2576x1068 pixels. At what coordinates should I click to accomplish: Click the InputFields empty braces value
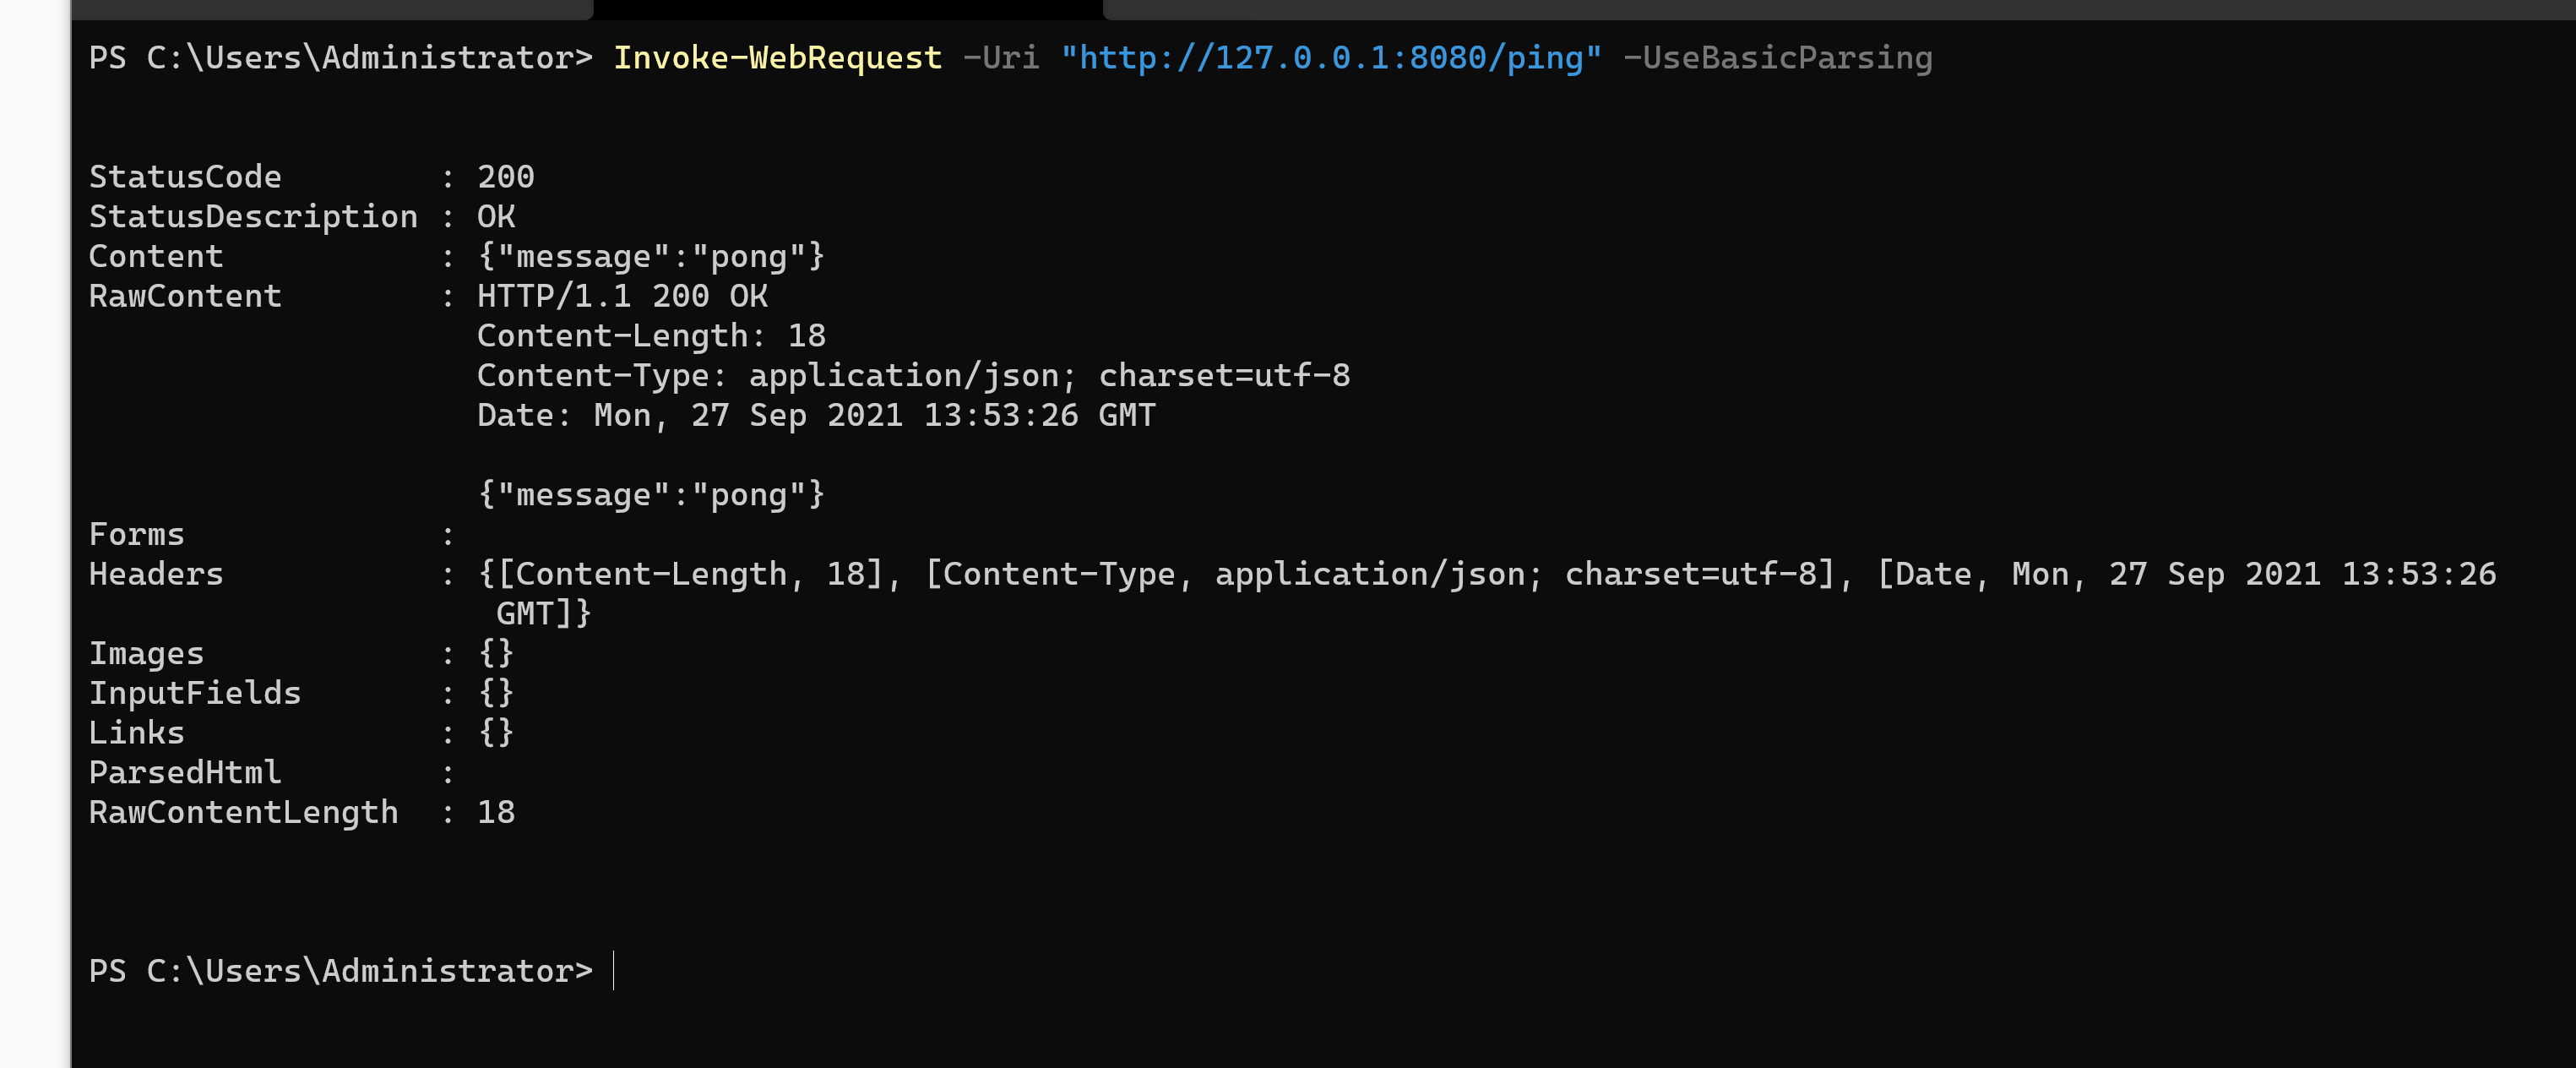click(496, 693)
